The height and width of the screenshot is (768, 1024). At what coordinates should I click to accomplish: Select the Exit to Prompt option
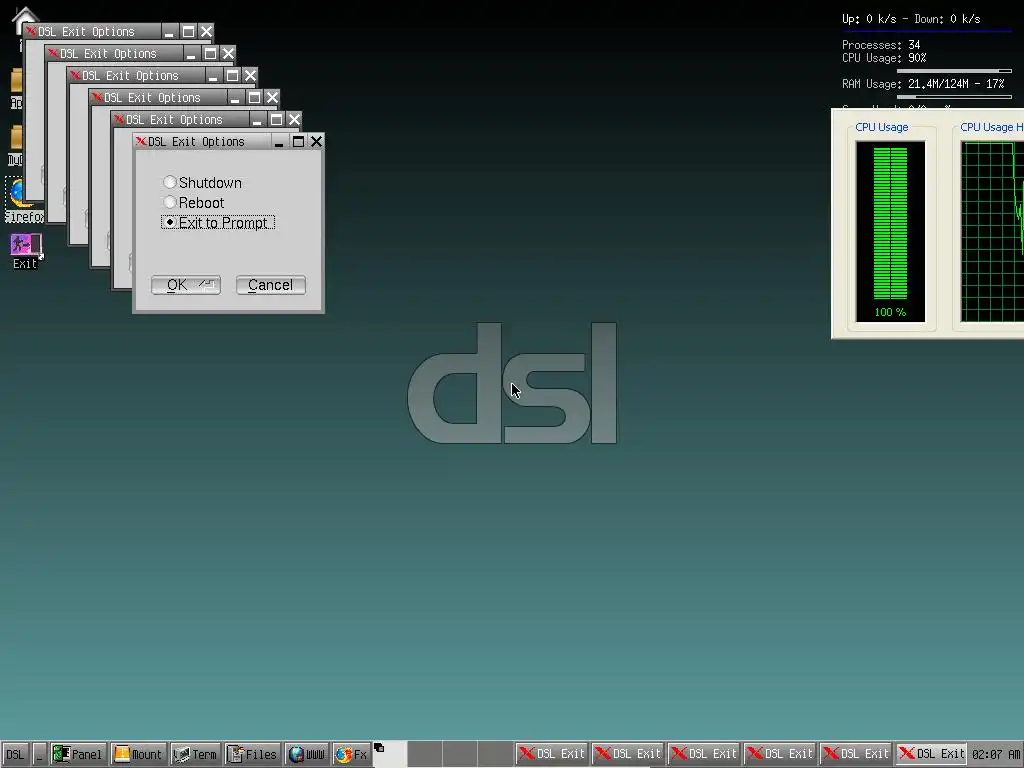point(217,223)
